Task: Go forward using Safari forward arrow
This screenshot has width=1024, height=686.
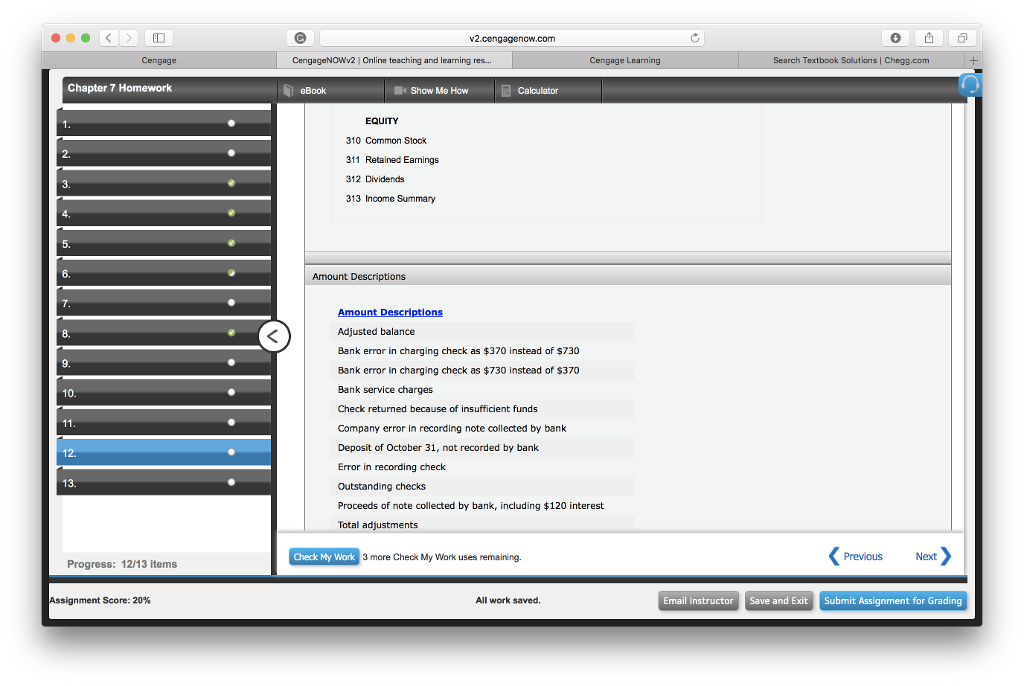Action: pos(129,38)
